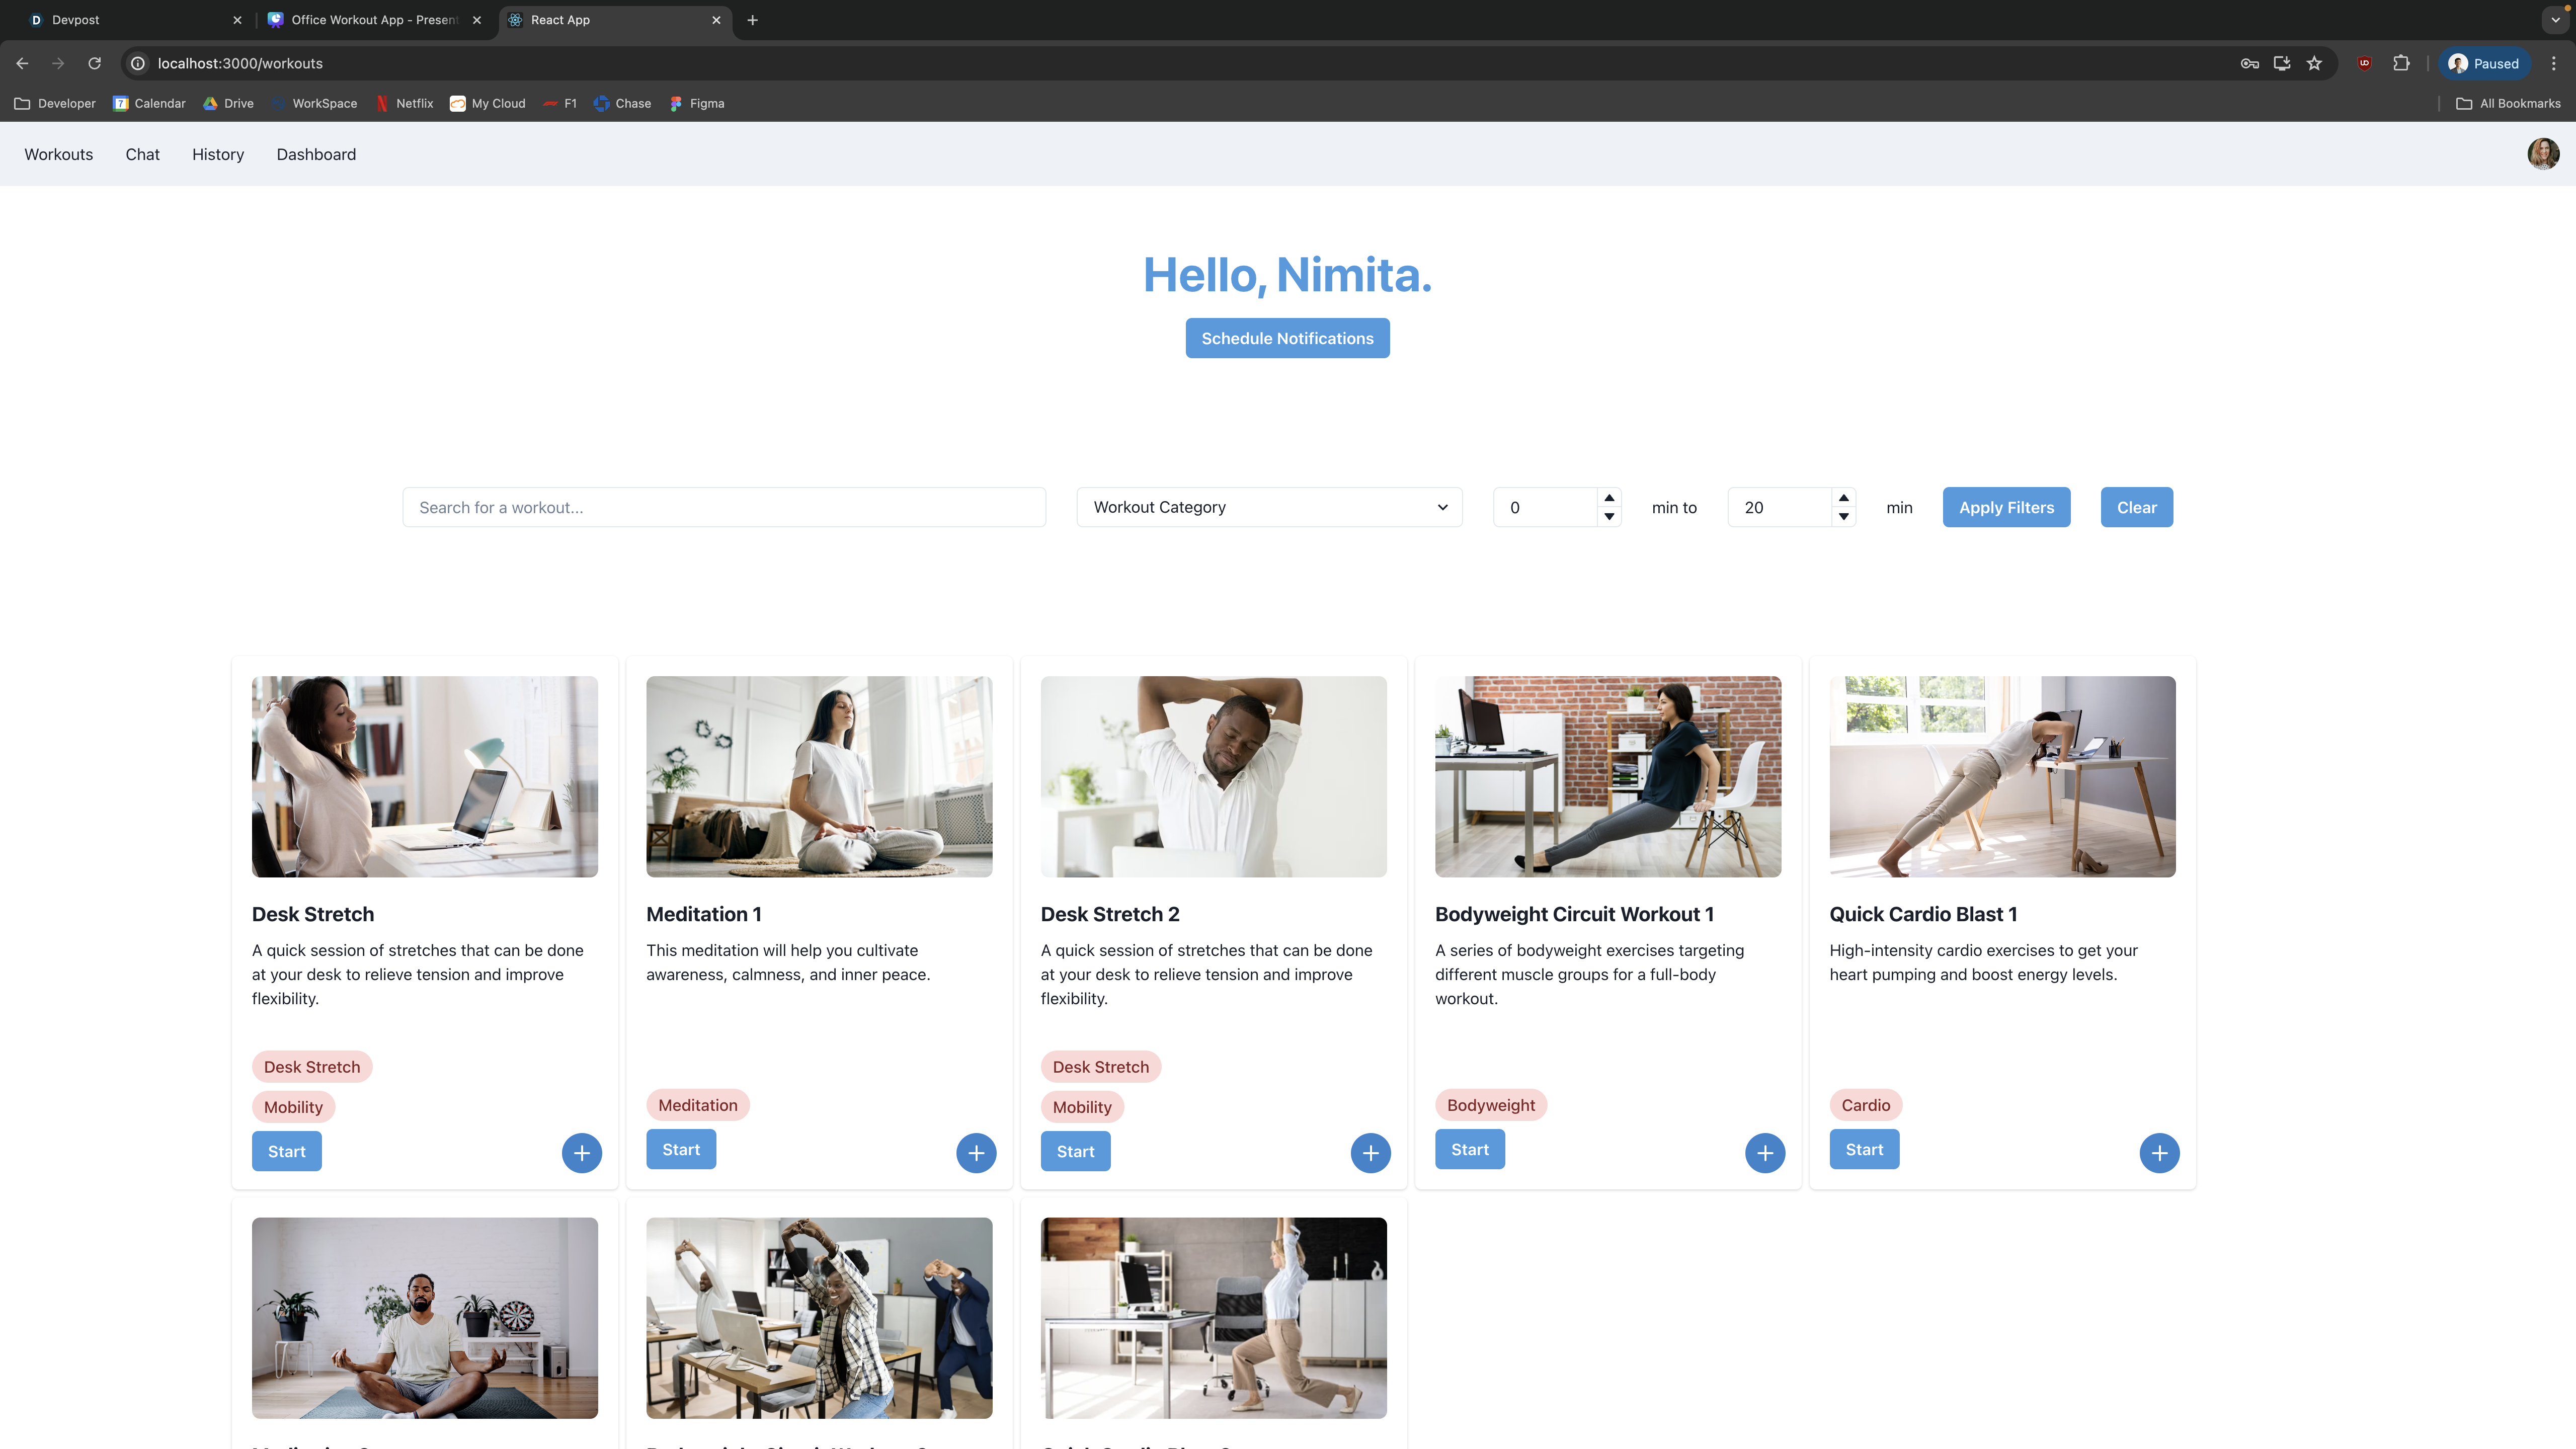Click plus icon on Quick Cardio Blast 1 card
The image size is (2576, 1449).
click(x=2159, y=1152)
